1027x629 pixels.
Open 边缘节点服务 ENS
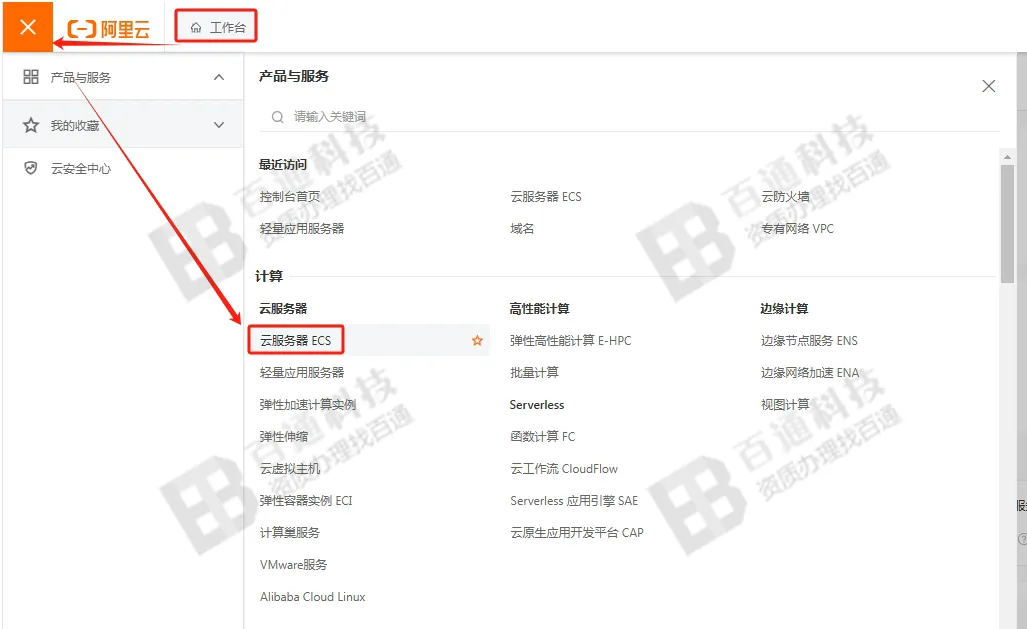(809, 340)
